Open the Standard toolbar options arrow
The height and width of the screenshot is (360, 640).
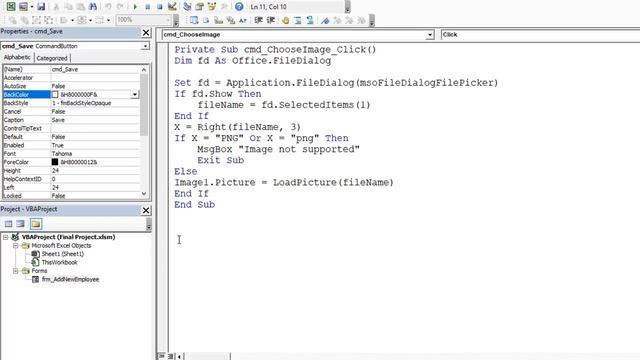click(x=347, y=7)
